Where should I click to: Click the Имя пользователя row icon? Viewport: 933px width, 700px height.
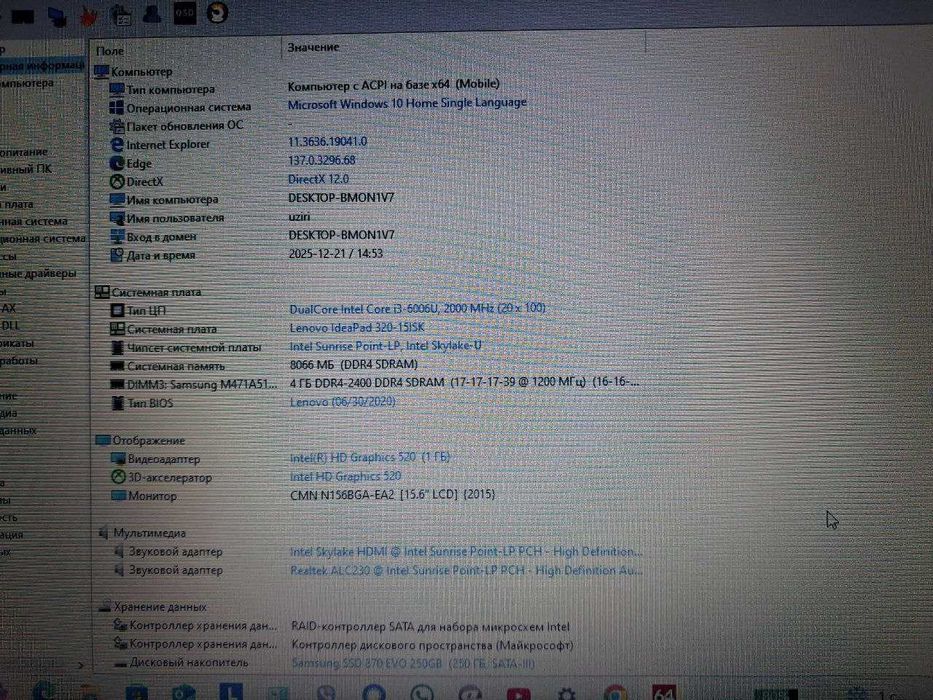(117, 218)
